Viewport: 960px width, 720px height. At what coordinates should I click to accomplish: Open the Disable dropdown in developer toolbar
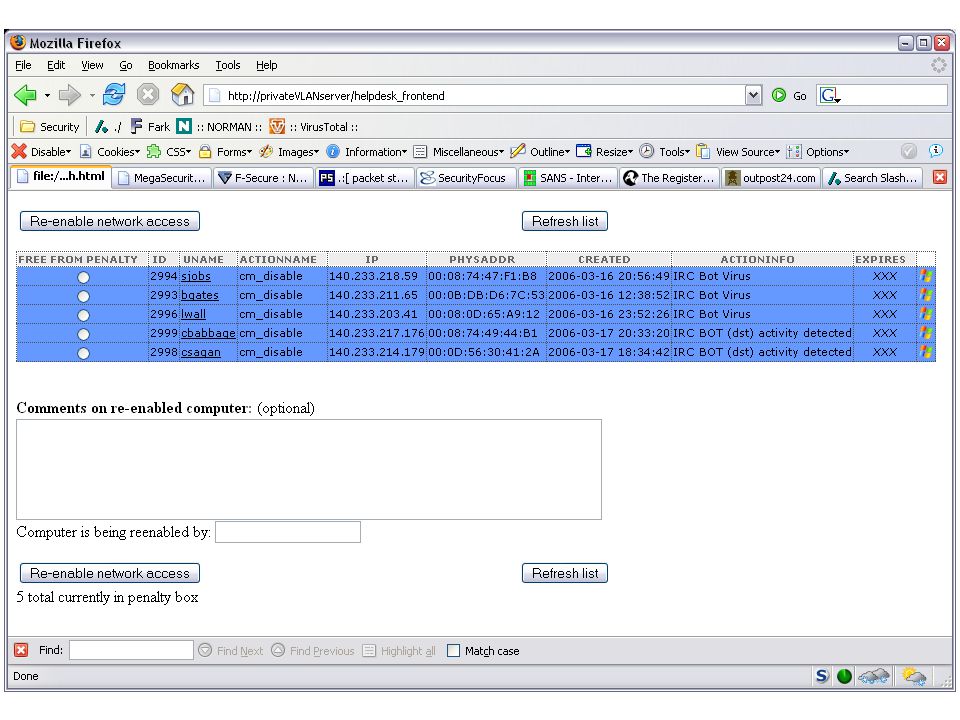(42, 151)
